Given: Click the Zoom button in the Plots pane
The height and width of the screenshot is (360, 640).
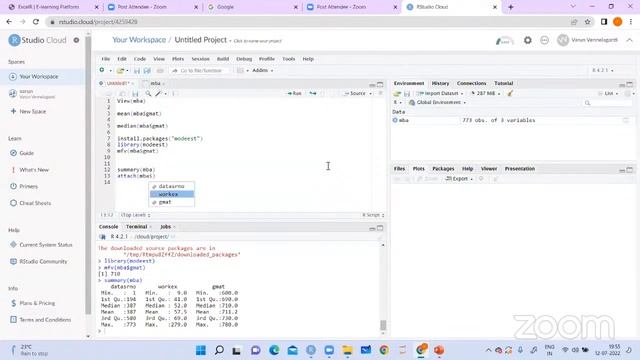Looking at the screenshot, I should coord(428,179).
